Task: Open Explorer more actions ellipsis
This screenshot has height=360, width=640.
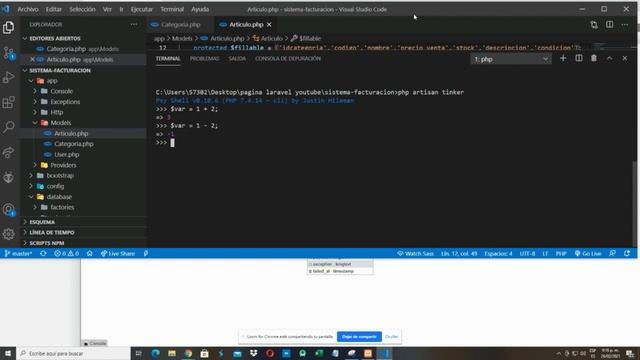Action: click(x=134, y=24)
